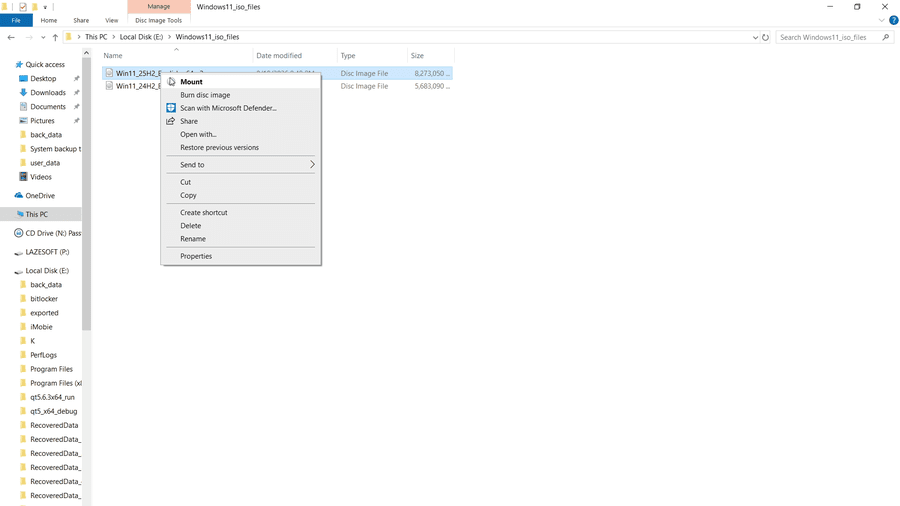Image resolution: width=900 pixels, height=506 pixels.
Task: Click the navigation pane scrollbar
Action: pos(86,195)
